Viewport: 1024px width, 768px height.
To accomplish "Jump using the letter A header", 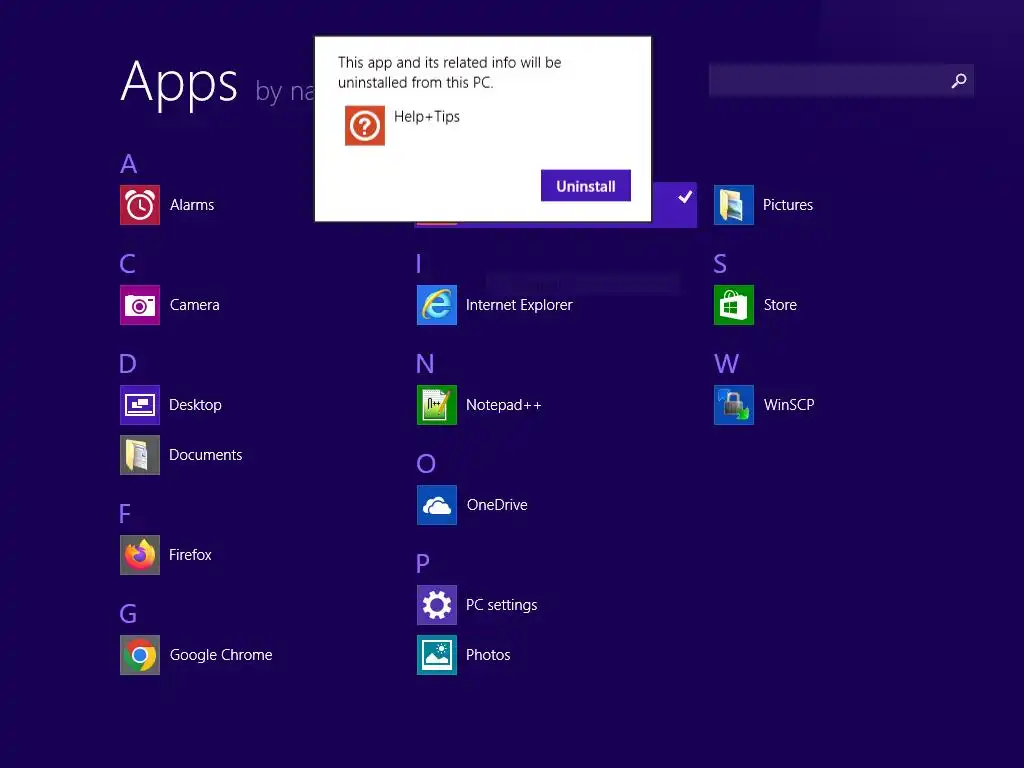I will [129, 164].
